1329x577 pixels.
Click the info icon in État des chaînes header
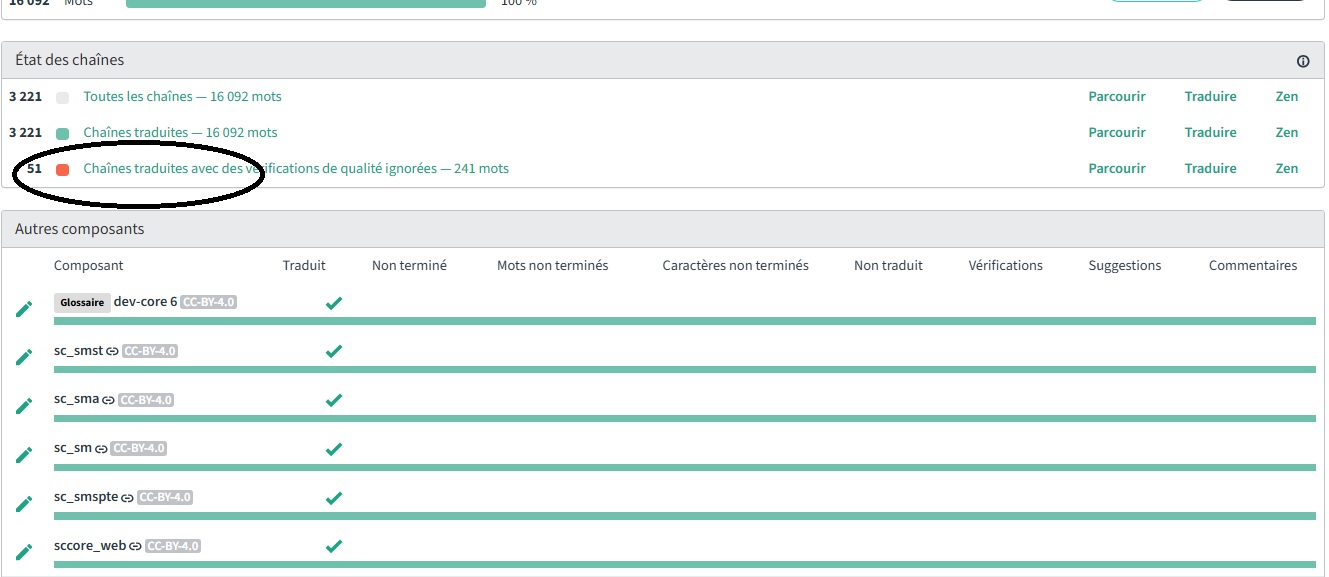pos(1302,61)
